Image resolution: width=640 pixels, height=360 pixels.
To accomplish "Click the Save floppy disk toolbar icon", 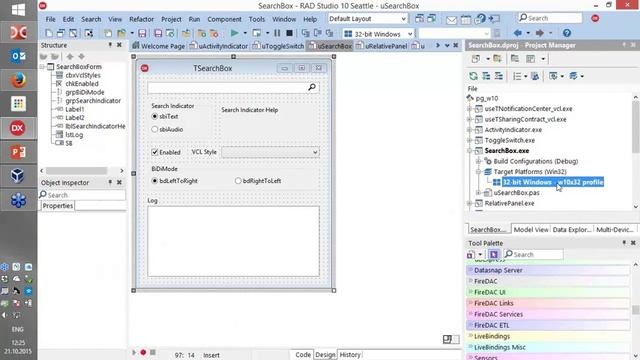I will coord(142,33).
